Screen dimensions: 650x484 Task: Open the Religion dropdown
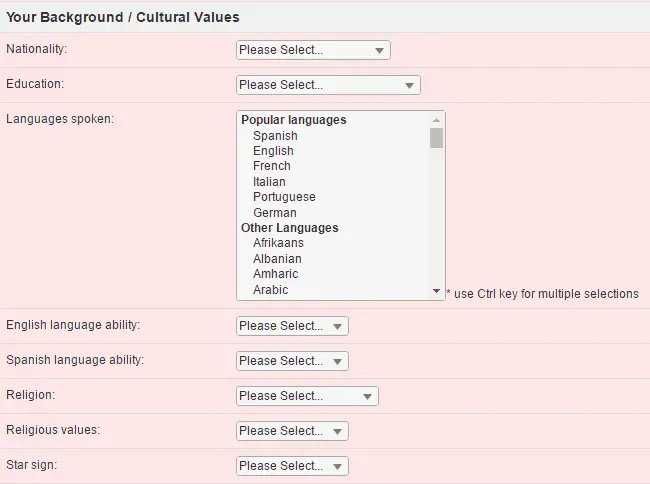[307, 396]
